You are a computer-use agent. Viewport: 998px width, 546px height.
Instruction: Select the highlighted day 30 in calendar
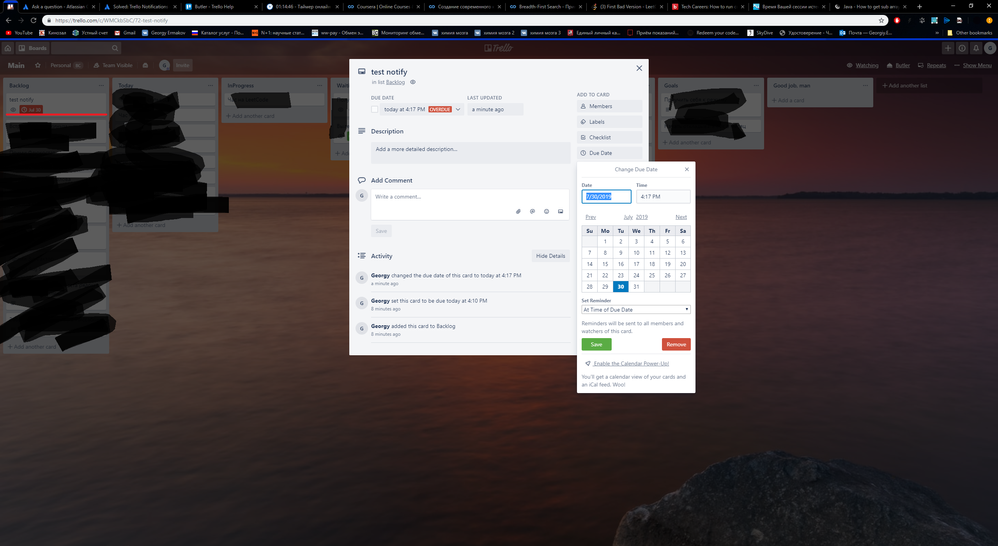pos(621,286)
